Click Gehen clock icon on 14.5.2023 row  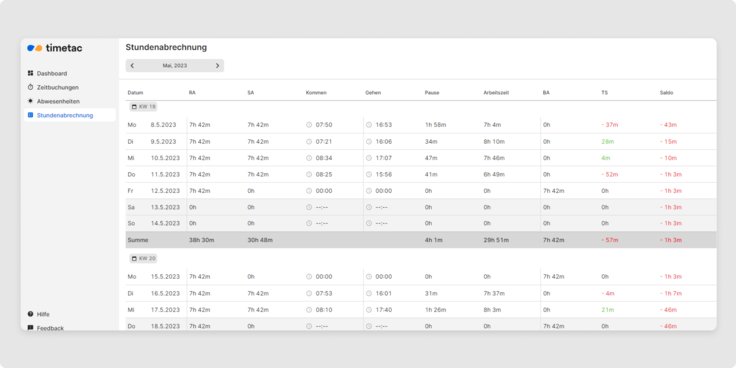[369, 223]
